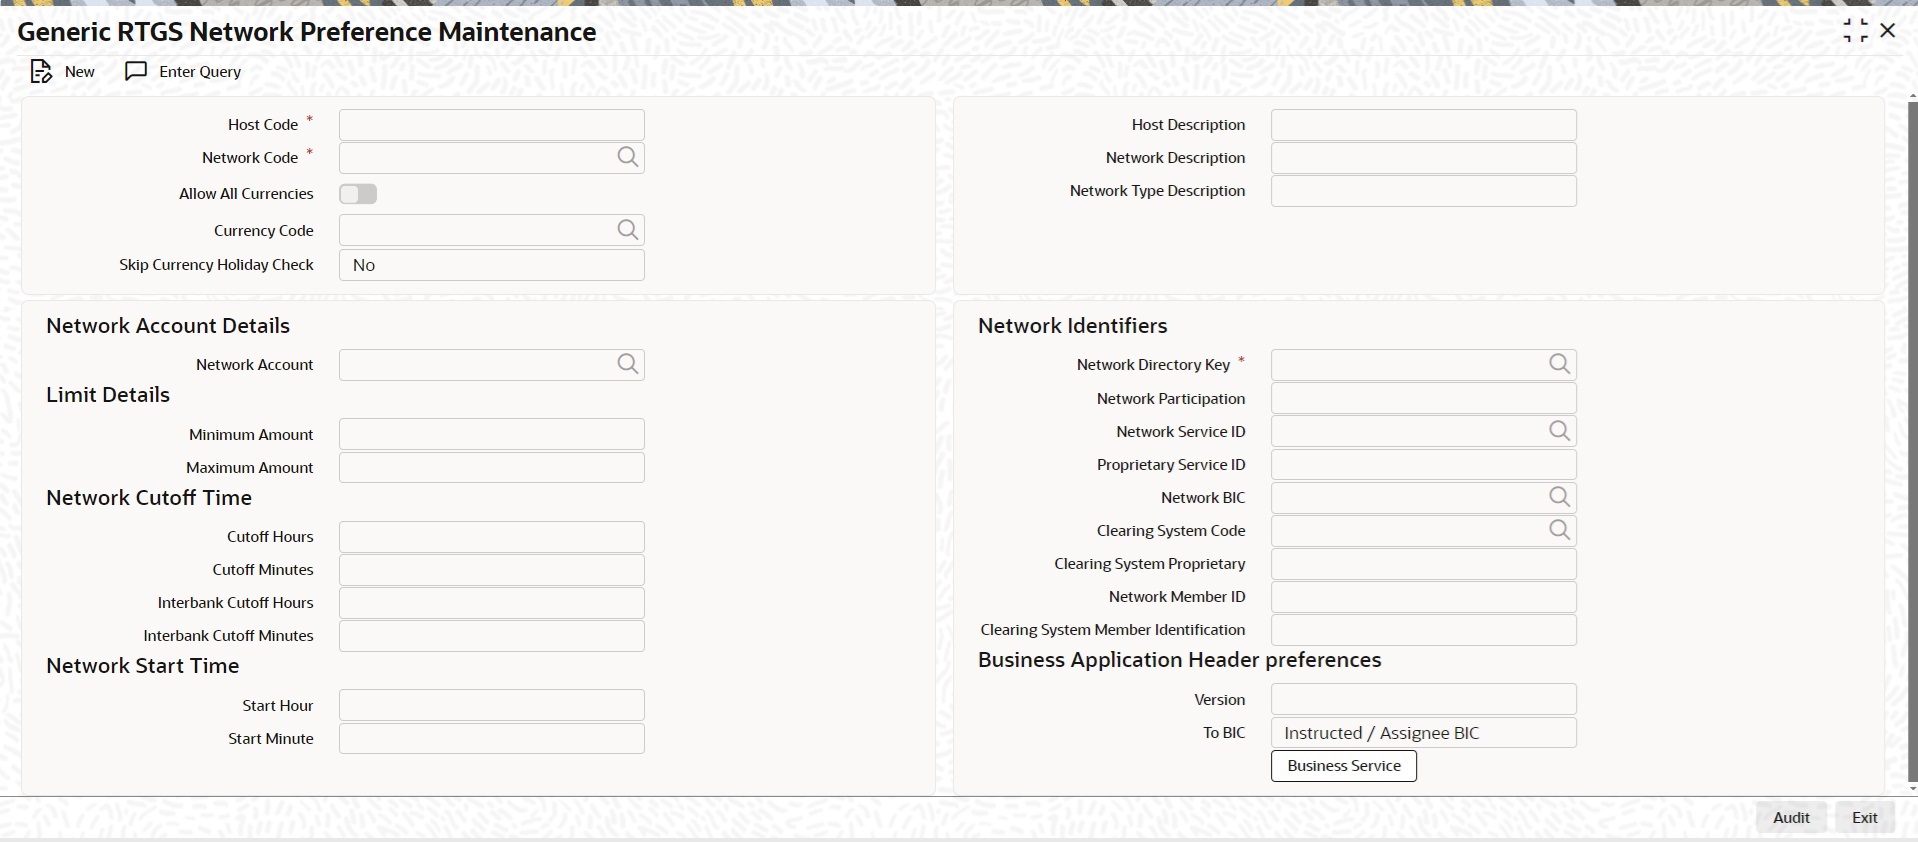Click the Business Application Header preferences heading

click(x=1180, y=660)
